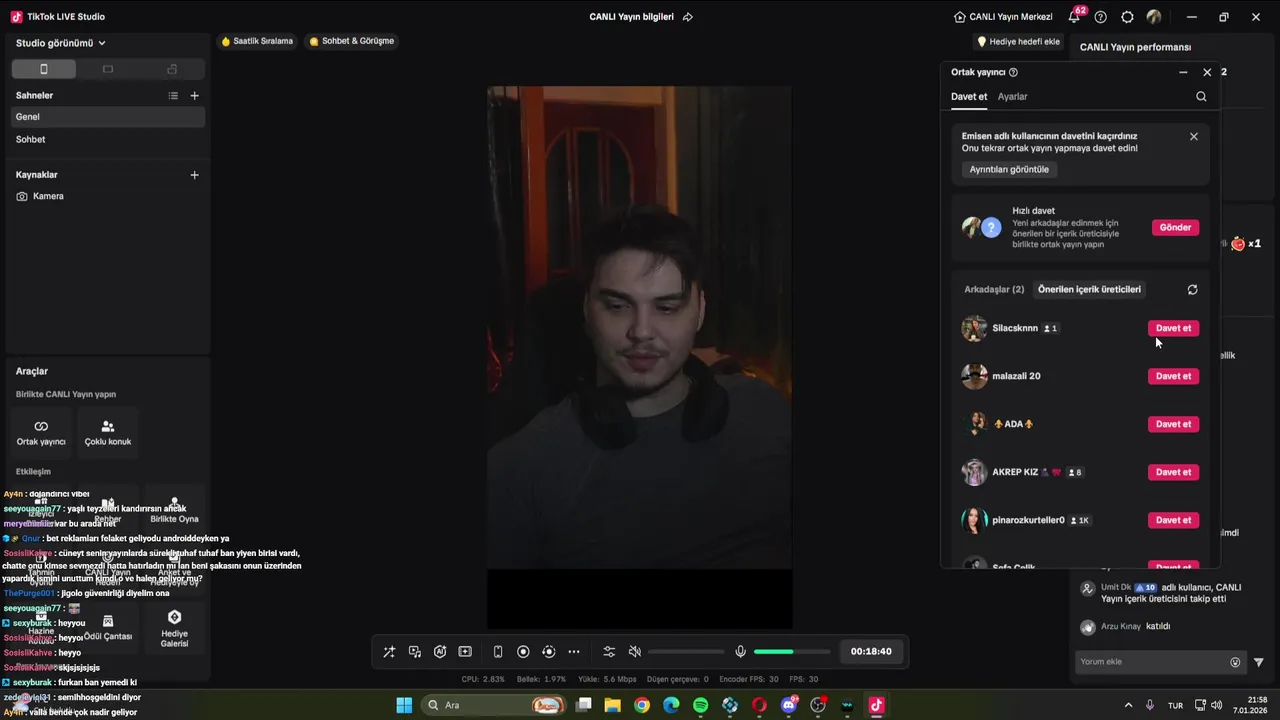Select the Genel scene

[x=107, y=117]
